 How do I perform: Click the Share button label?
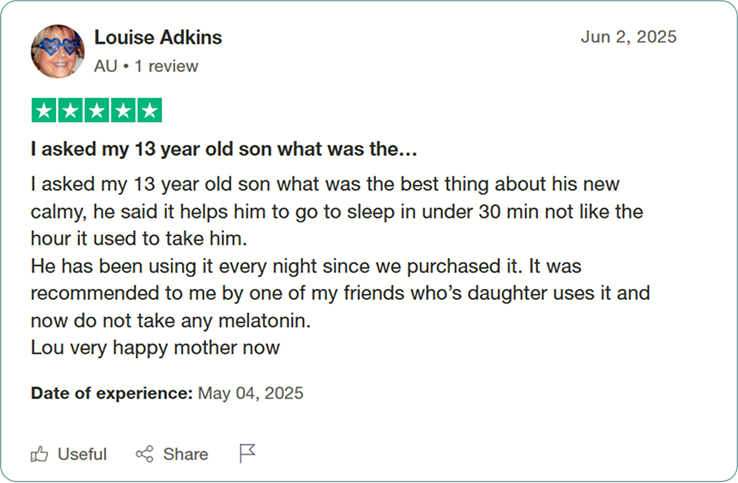click(x=185, y=454)
